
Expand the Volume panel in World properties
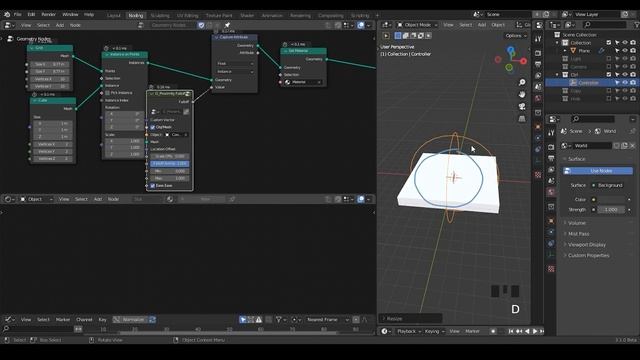pos(577,223)
